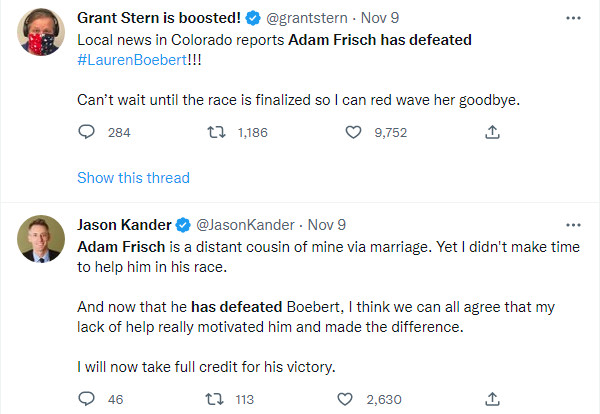Share Jason Kander's tweet
Screen dimensions: 600x414
(492, 399)
